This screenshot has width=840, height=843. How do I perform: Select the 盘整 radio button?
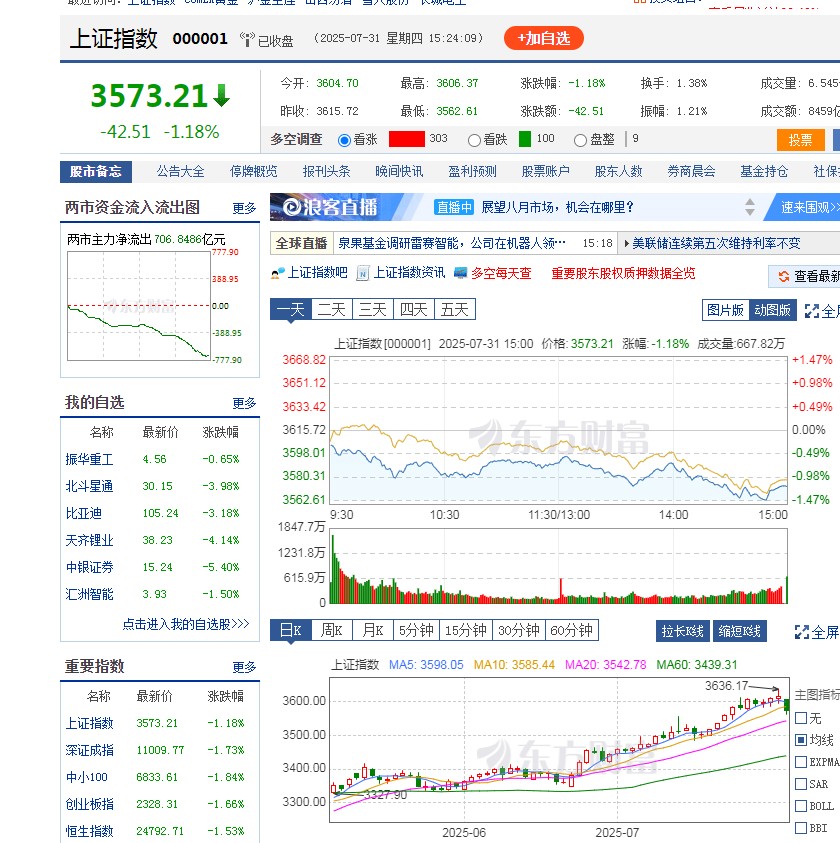pyautogui.click(x=579, y=140)
